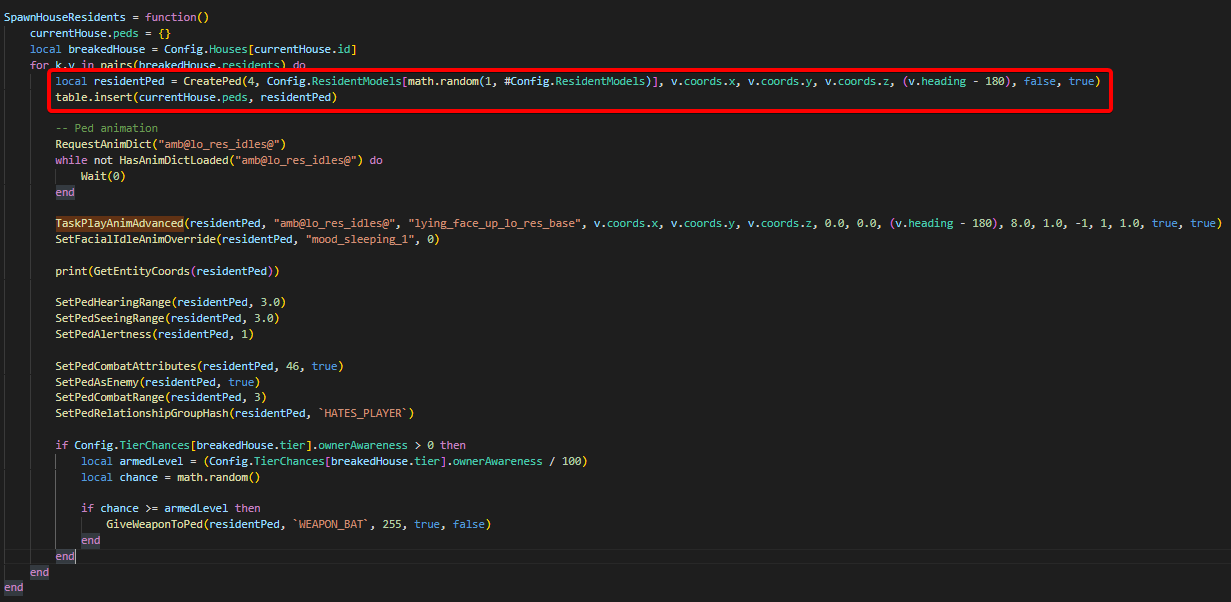Screen dimensions: 1231x602
Task: Click the SpawnHouseResidents function name
Action: pyautogui.click(x=68, y=18)
